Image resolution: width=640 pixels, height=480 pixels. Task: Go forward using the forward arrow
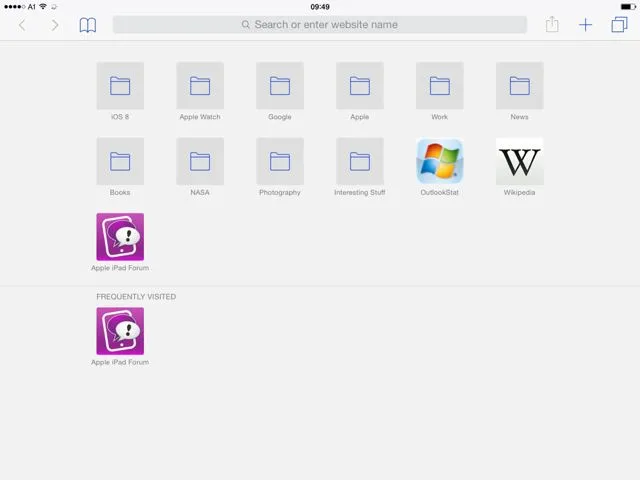click(x=55, y=25)
